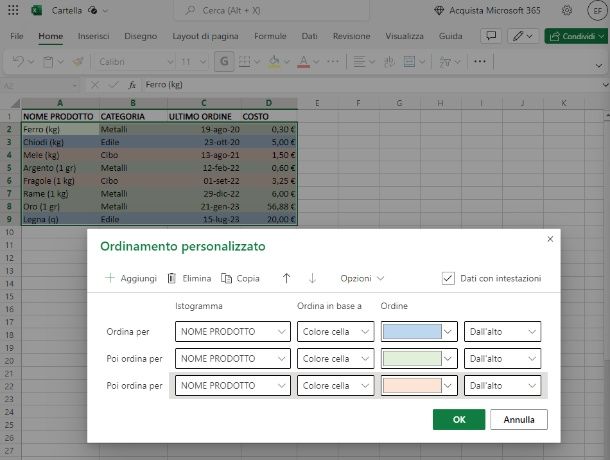610x460 pixels.
Task: Collapse the ribbon chevron
Action: [599, 66]
